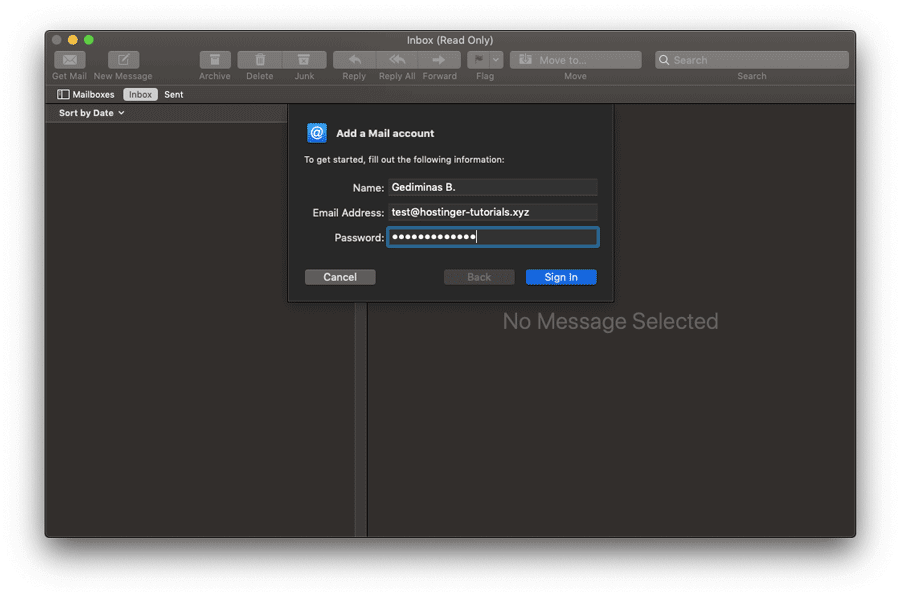Click the Delete trash icon
The image size is (900, 596).
click(259, 60)
